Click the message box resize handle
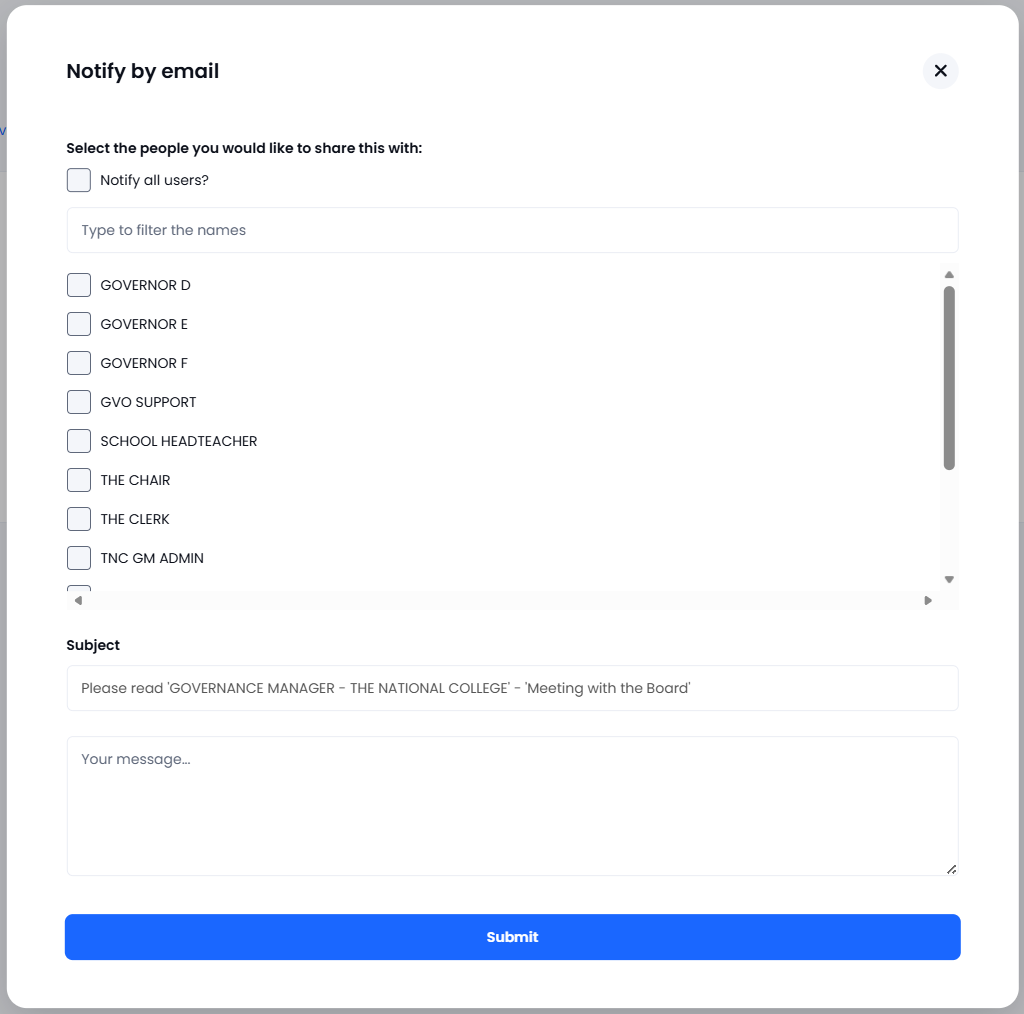Image resolution: width=1024 pixels, height=1014 pixels. pyautogui.click(x=951, y=869)
